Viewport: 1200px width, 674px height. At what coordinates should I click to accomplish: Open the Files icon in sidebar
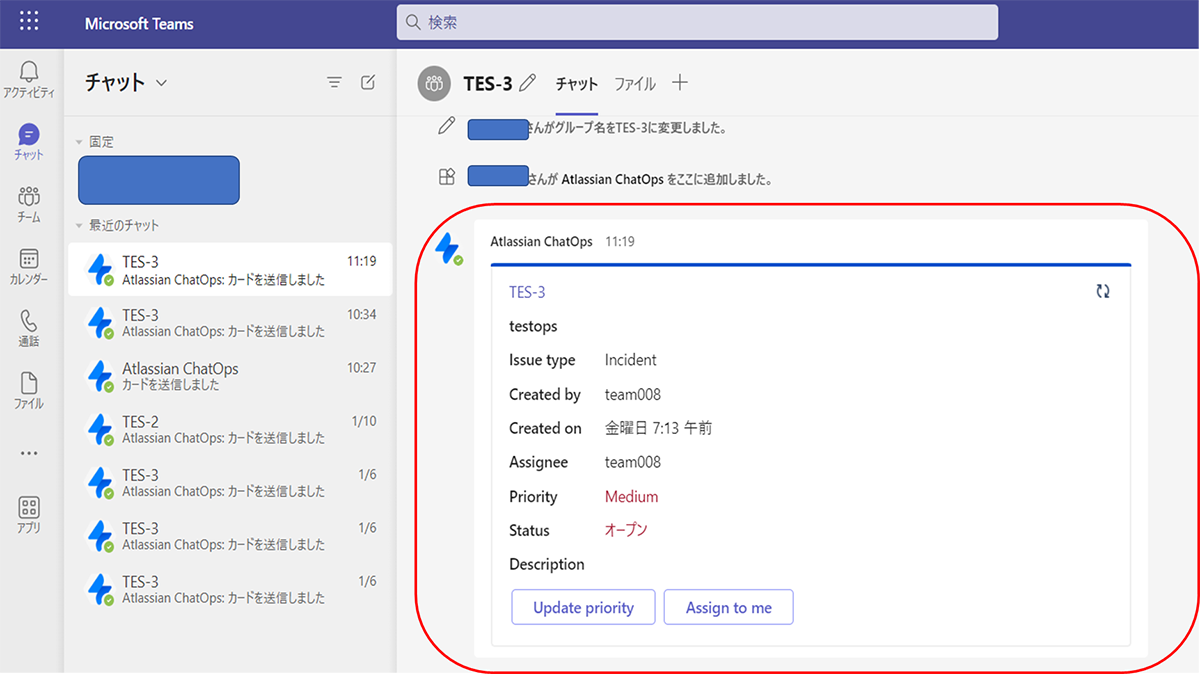29,384
